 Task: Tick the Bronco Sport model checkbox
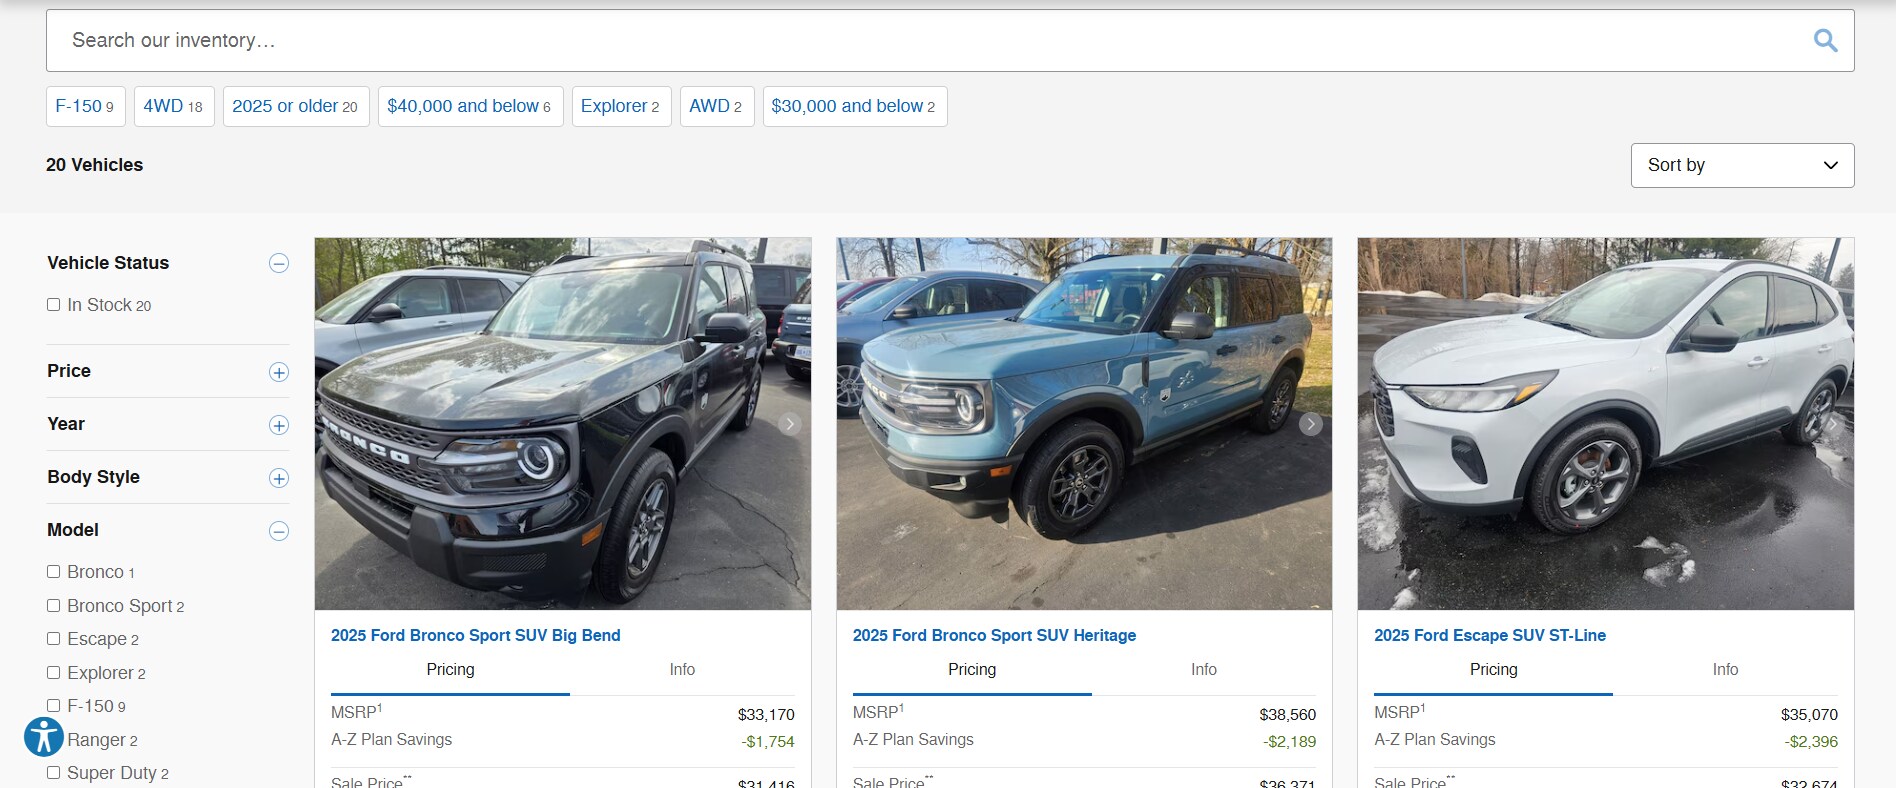coord(54,605)
